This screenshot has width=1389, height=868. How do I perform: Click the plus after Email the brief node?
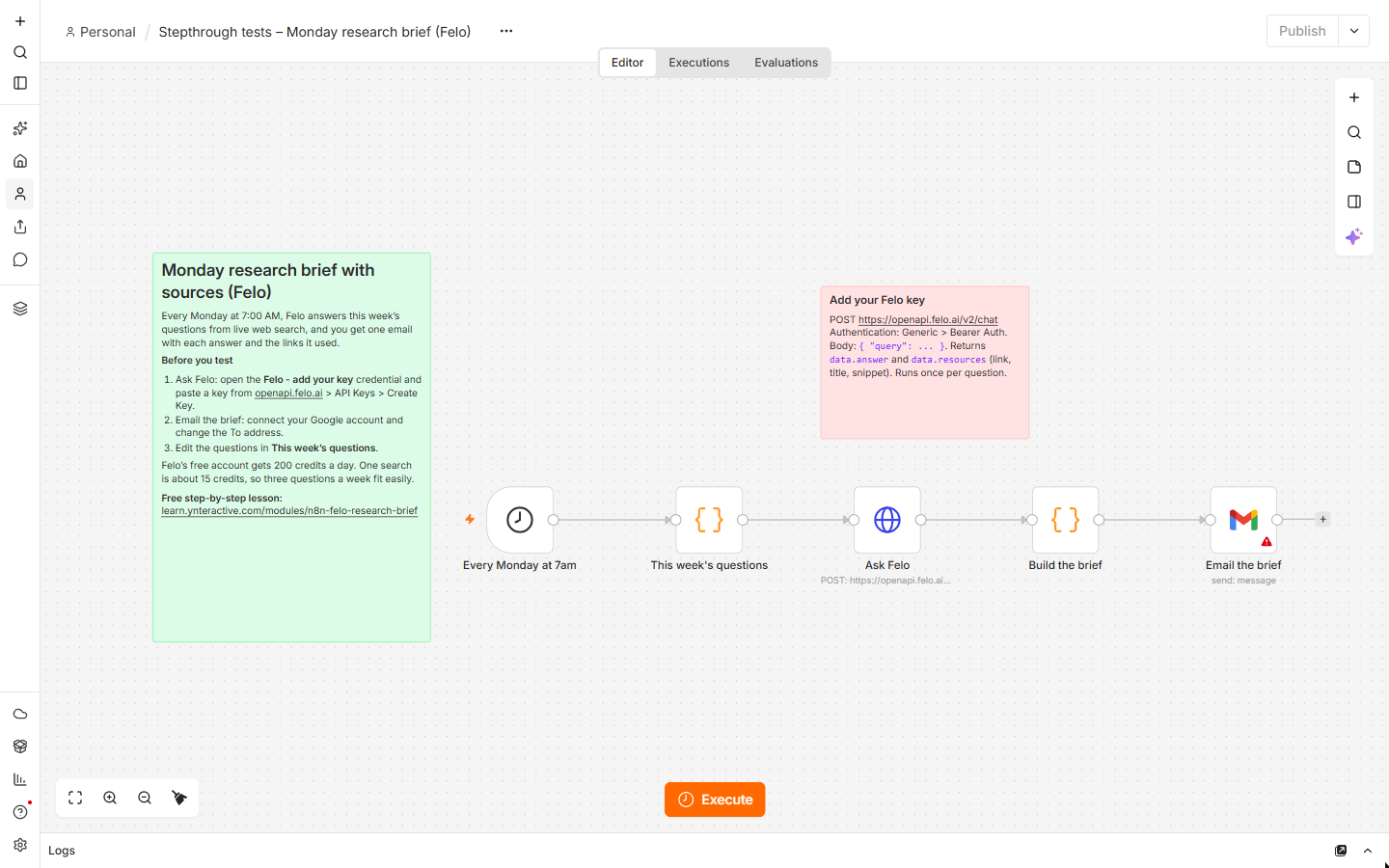pos(1323,520)
